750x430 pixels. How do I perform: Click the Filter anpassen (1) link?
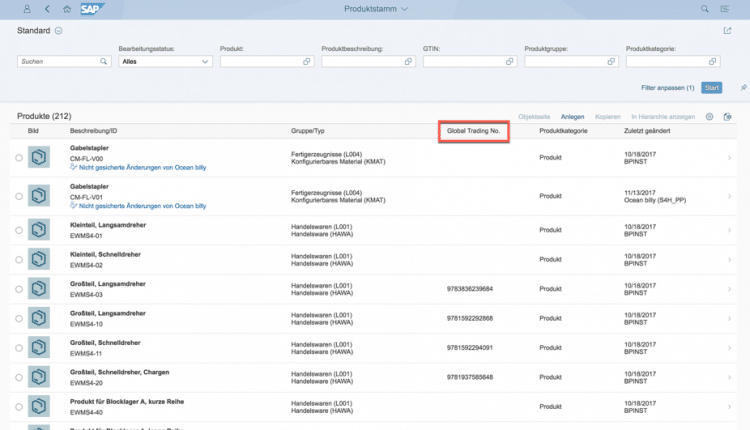(x=667, y=88)
